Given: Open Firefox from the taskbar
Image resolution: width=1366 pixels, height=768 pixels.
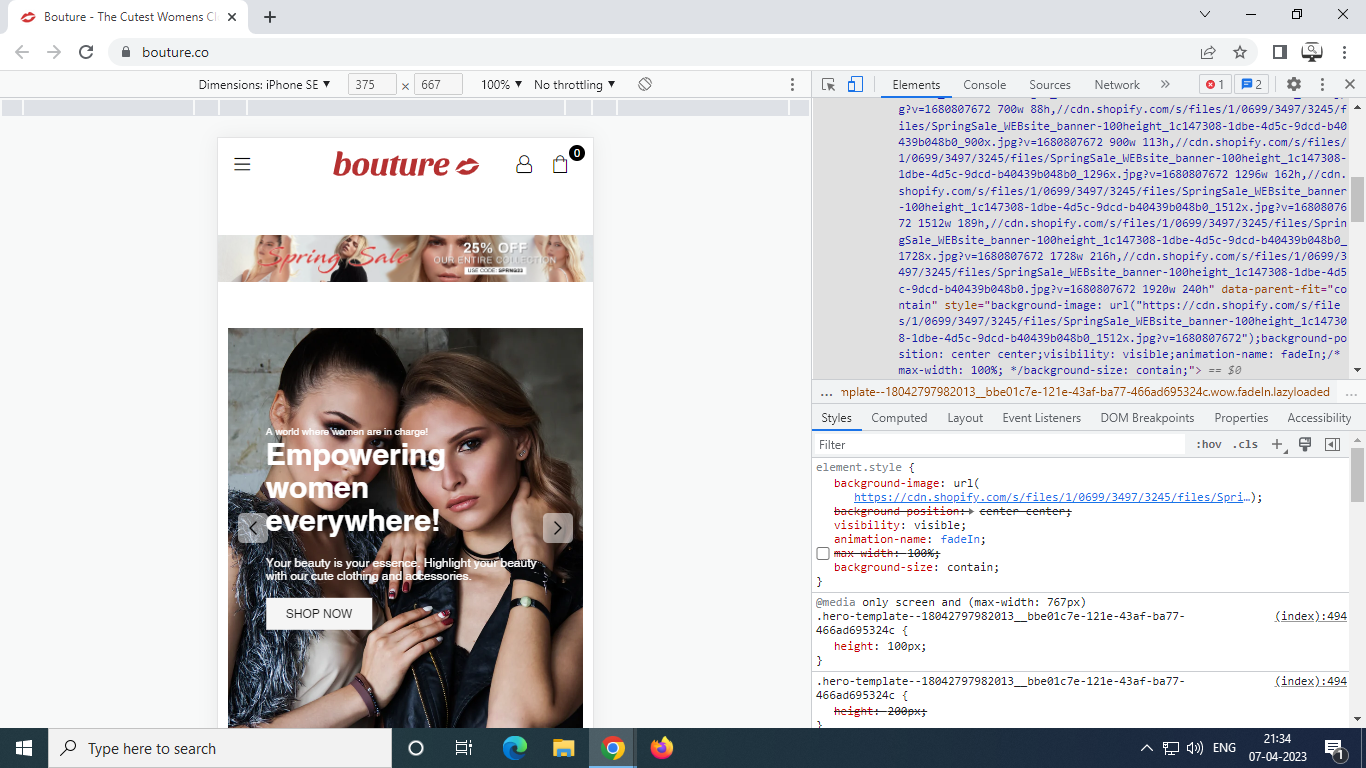Looking at the screenshot, I should [x=662, y=748].
